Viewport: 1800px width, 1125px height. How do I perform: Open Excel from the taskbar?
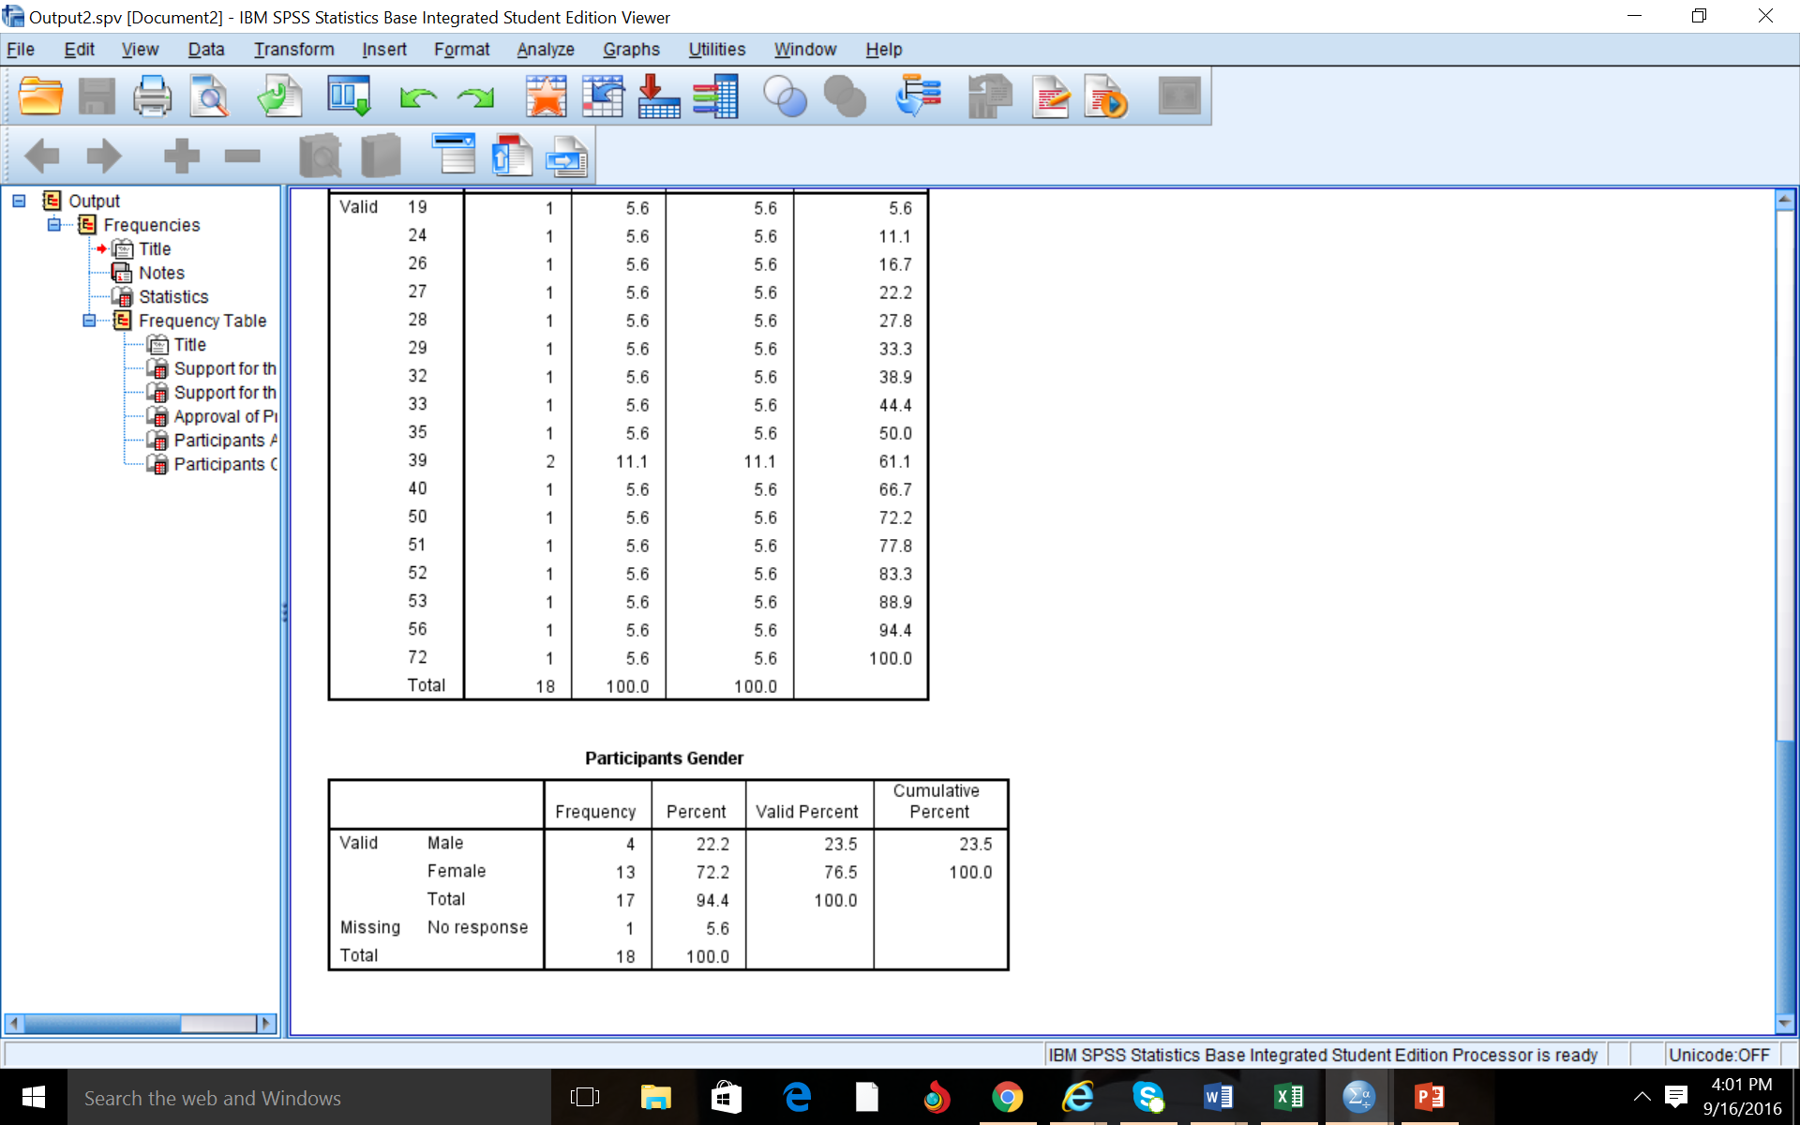coord(1289,1097)
